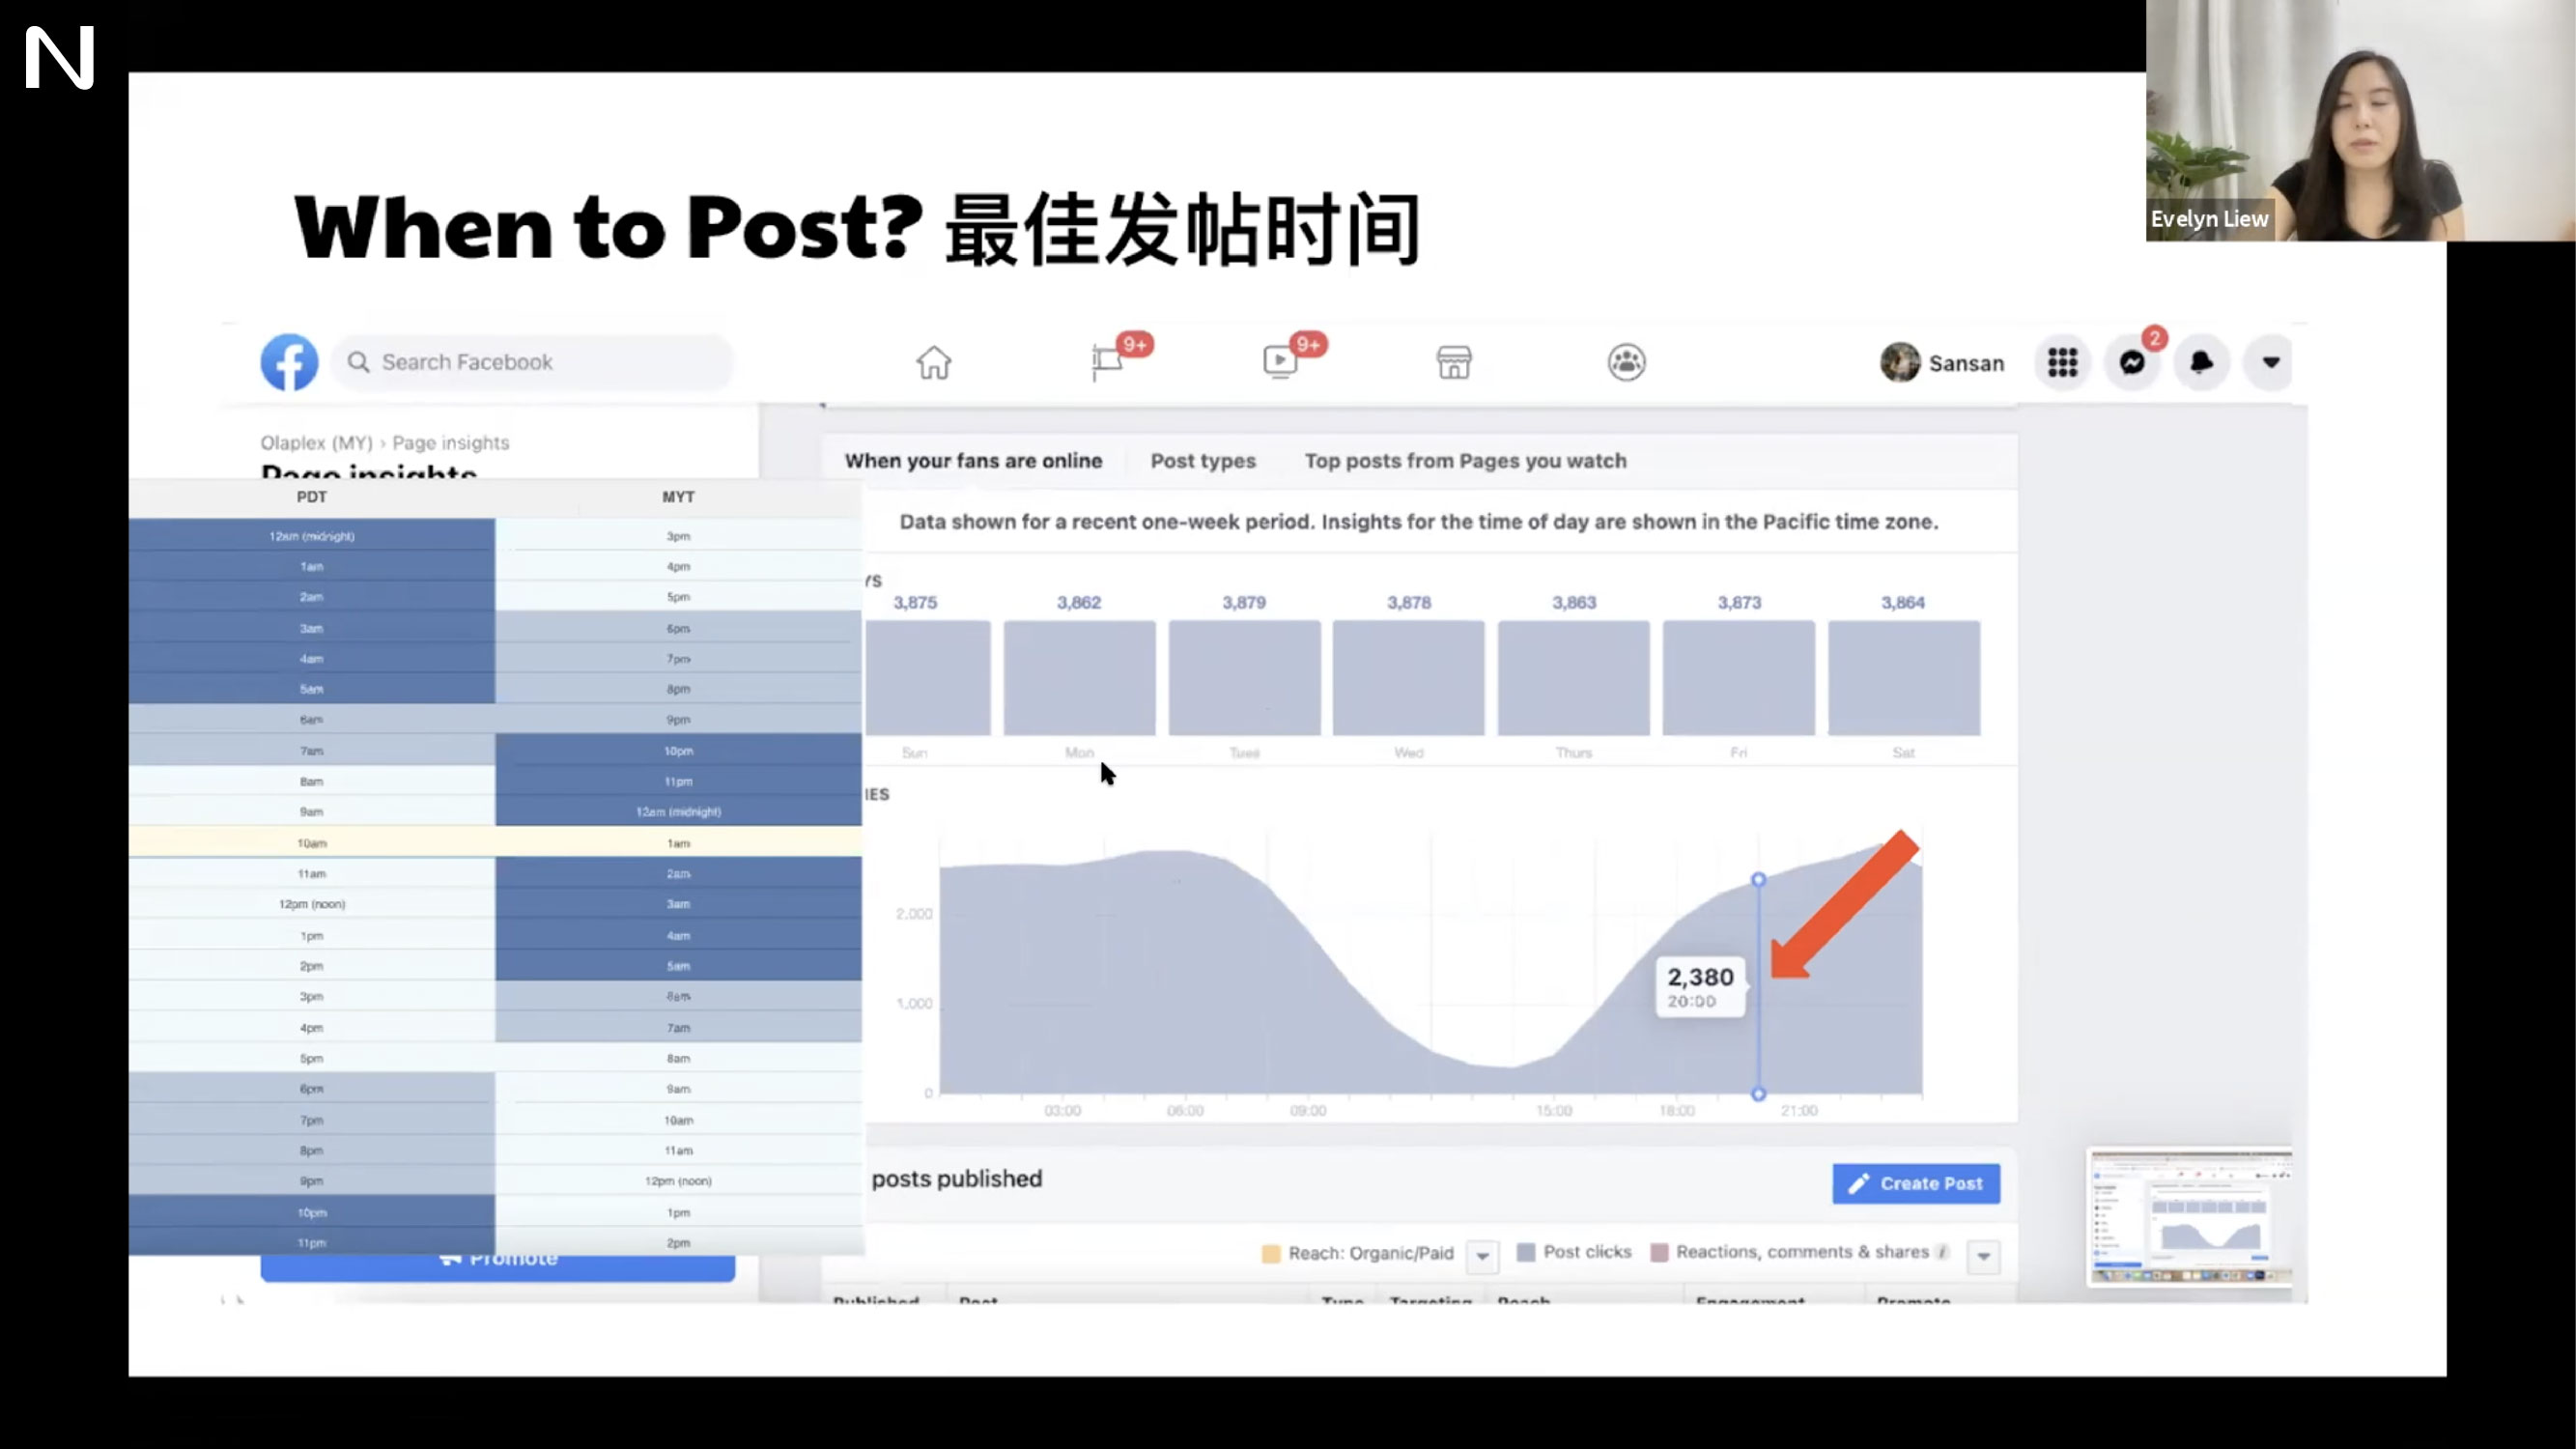Select the Monday bar showing 3,862
The height and width of the screenshot is (1449, 2576).
1079,678
